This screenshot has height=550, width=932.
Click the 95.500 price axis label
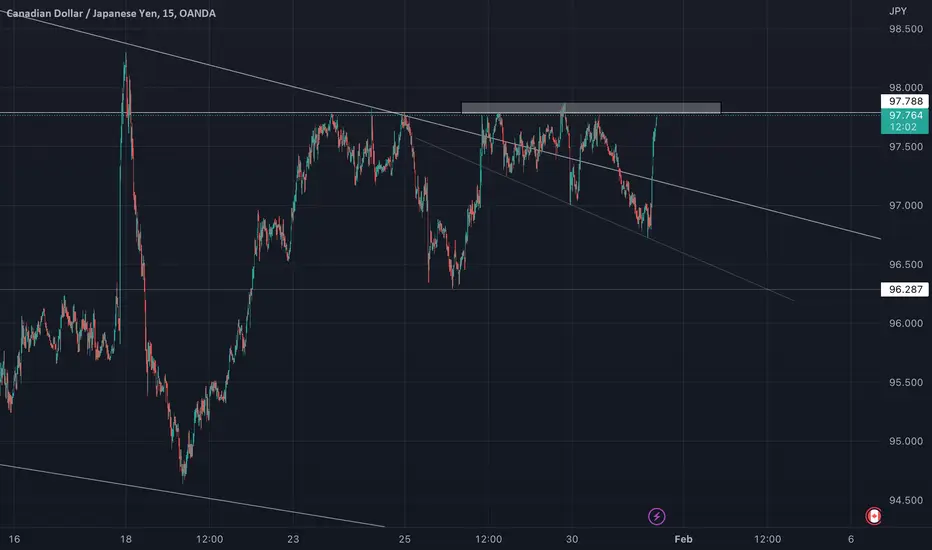click(905, 382)
